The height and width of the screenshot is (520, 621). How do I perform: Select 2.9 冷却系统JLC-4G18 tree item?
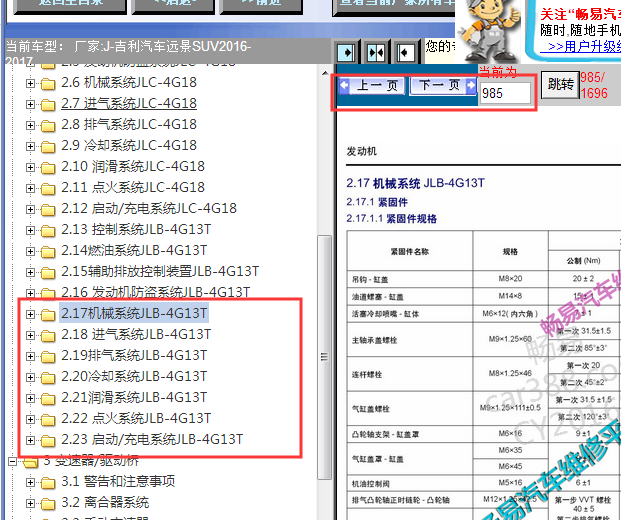(129, 145)
